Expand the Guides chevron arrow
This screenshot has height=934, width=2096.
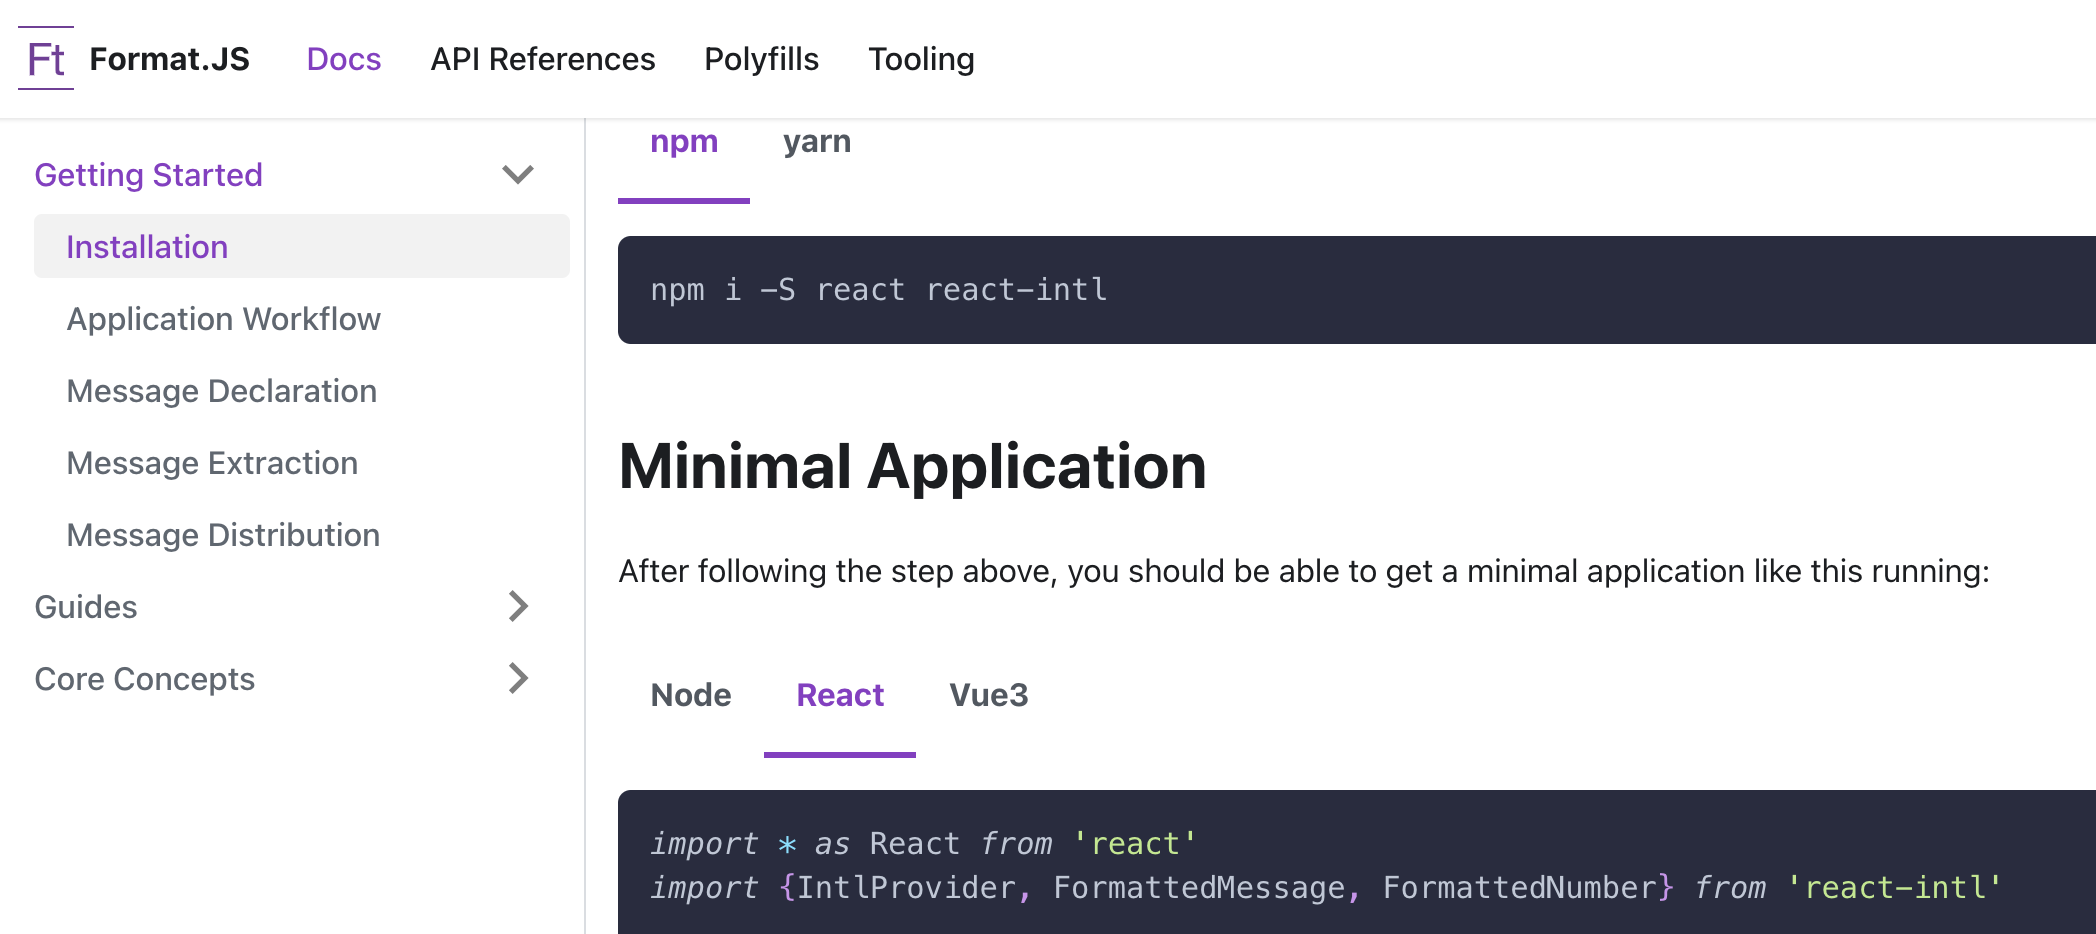point(518,606)
